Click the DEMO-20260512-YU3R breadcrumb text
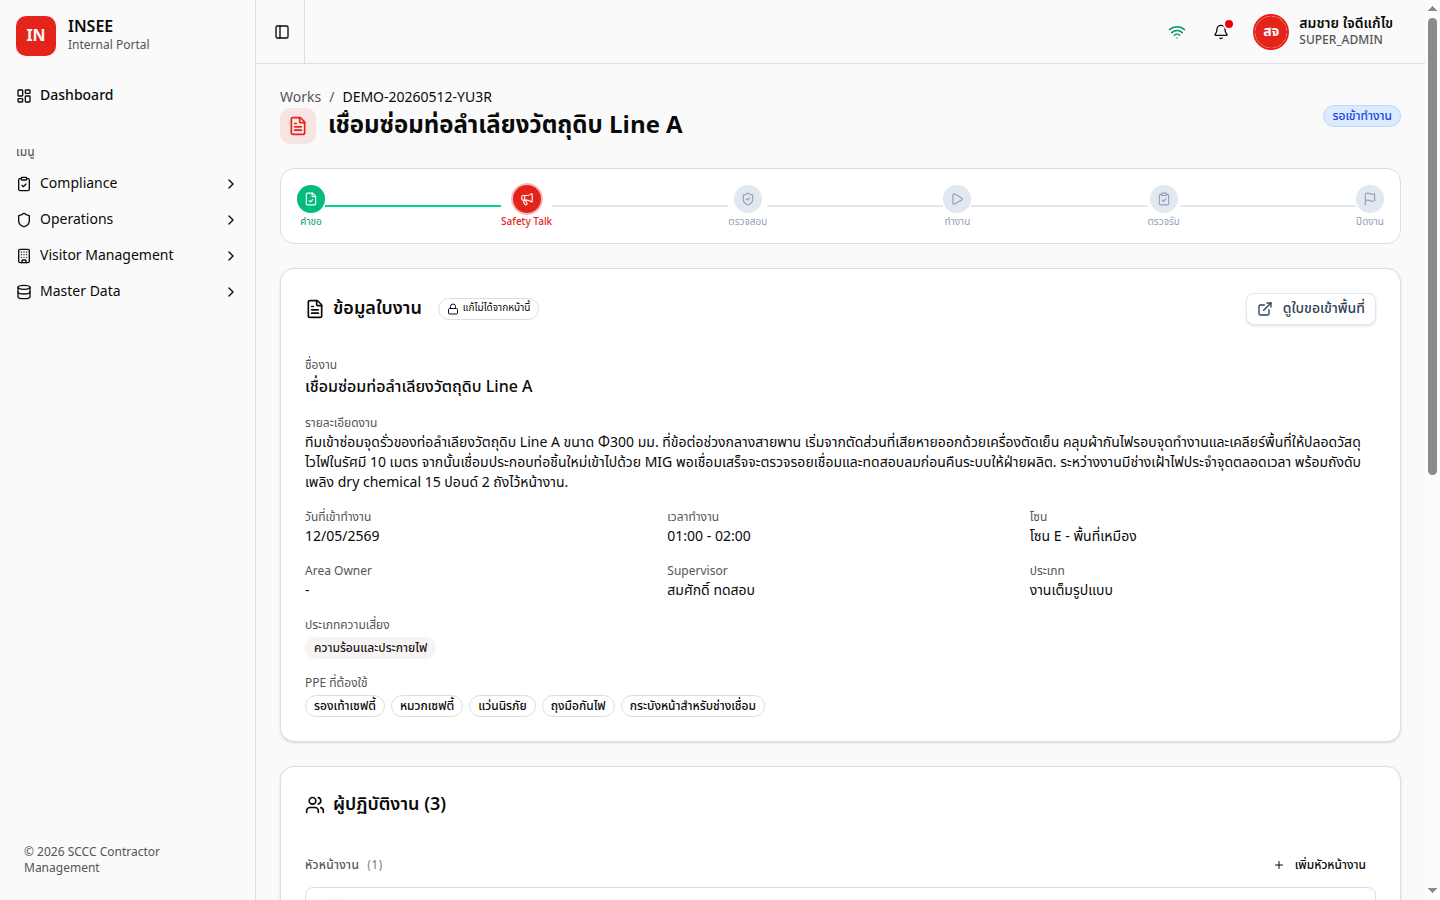This screenshot has width=1440, height=900. [x=417, y=97]
